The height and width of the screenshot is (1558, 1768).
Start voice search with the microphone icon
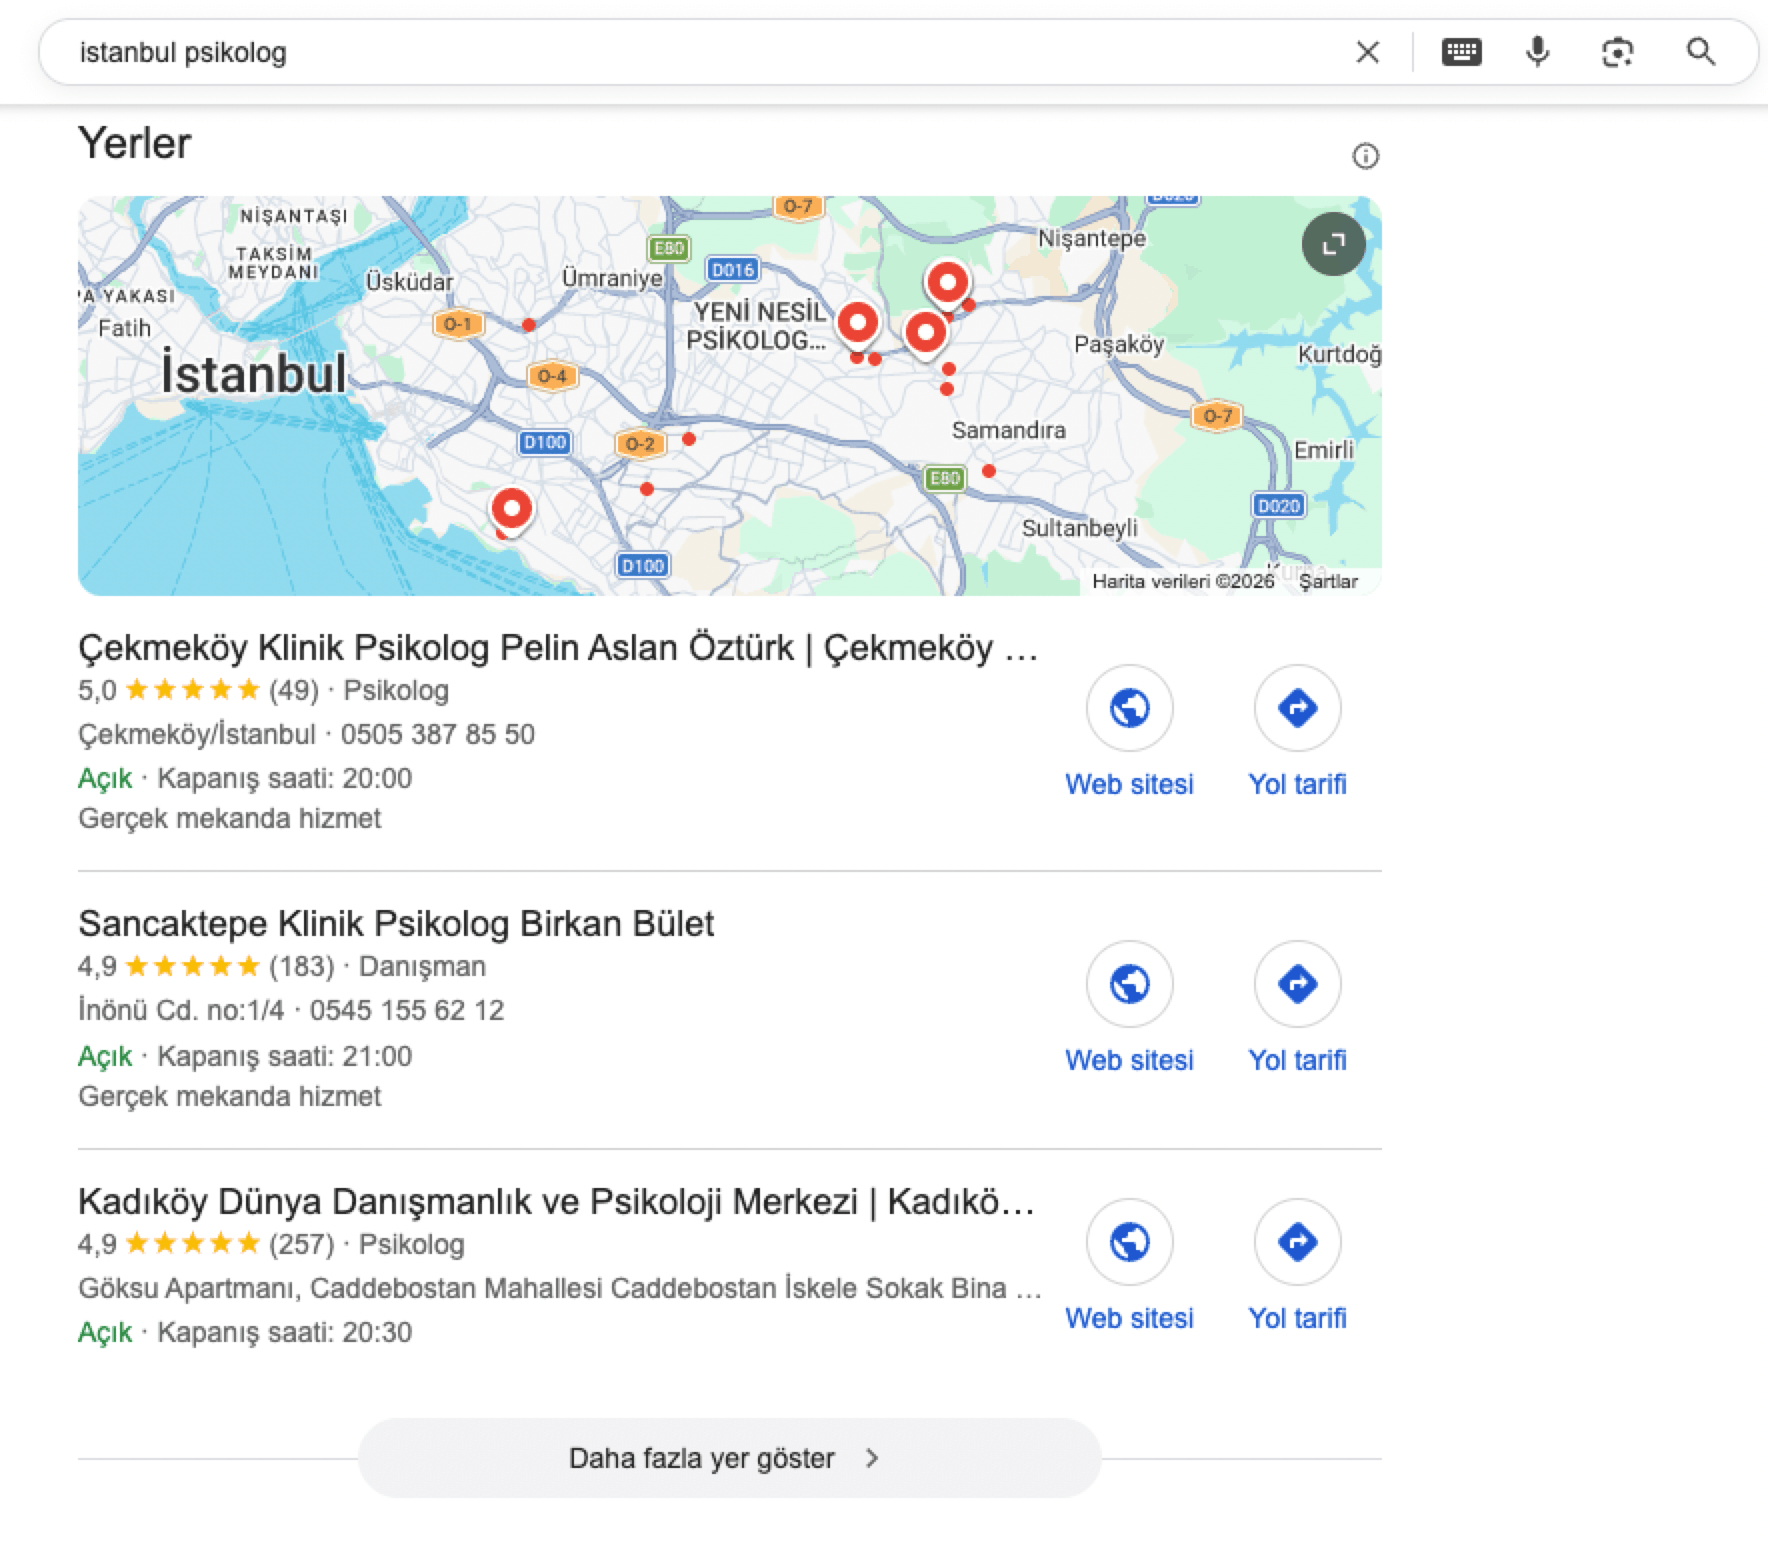click(x=1538, y=52)
